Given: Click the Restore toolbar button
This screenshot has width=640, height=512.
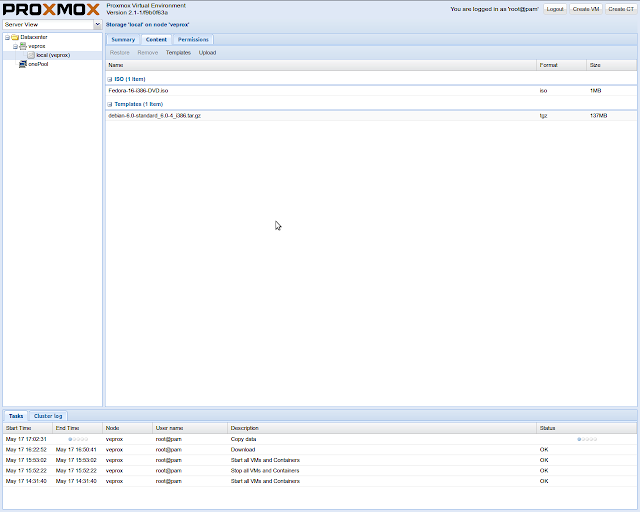Looking at the screenshot, I should pyautogui.click(x=120, y=53).
